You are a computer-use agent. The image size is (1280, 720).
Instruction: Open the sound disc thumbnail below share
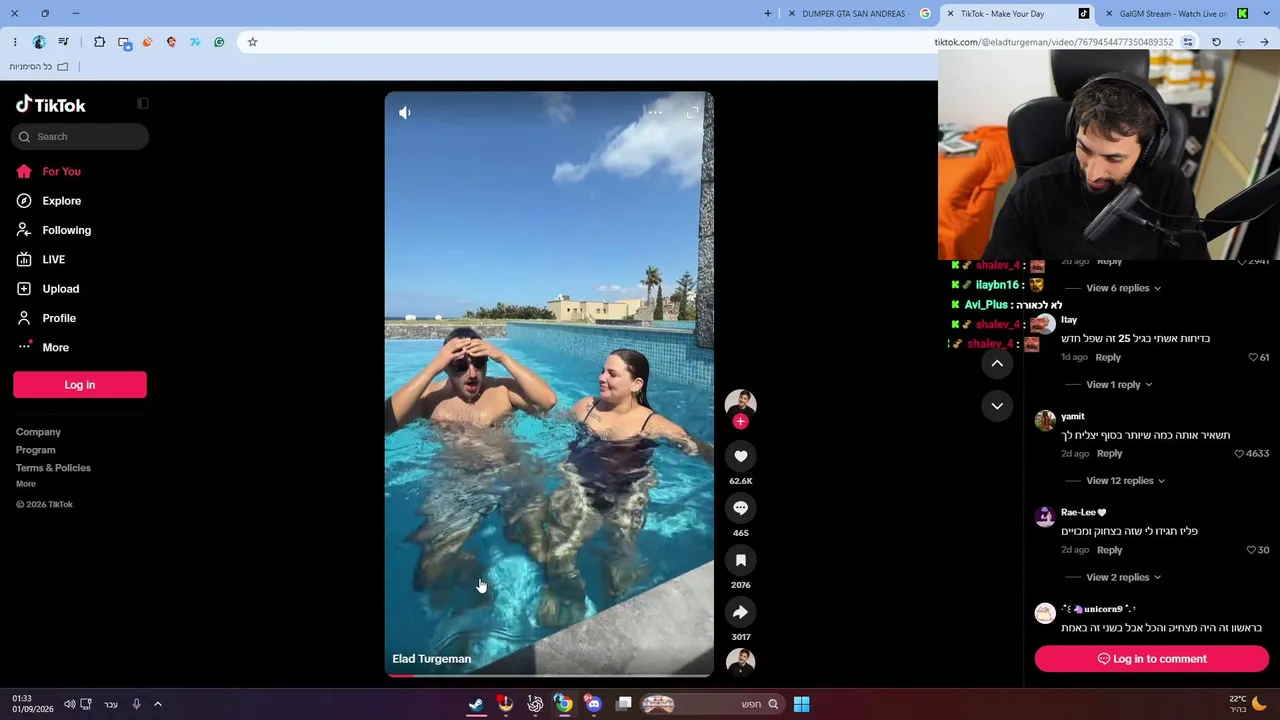[x=740, y=661]
